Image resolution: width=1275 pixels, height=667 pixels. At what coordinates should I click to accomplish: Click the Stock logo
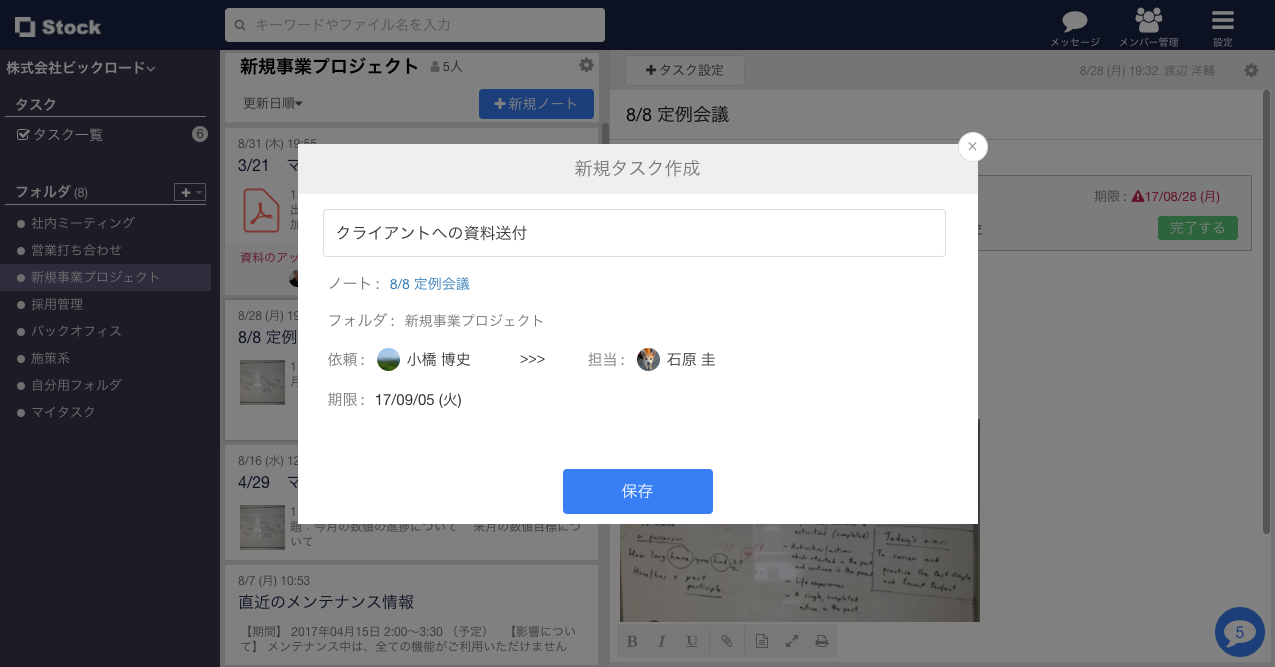pyautogui.click(x=58, y=27)
